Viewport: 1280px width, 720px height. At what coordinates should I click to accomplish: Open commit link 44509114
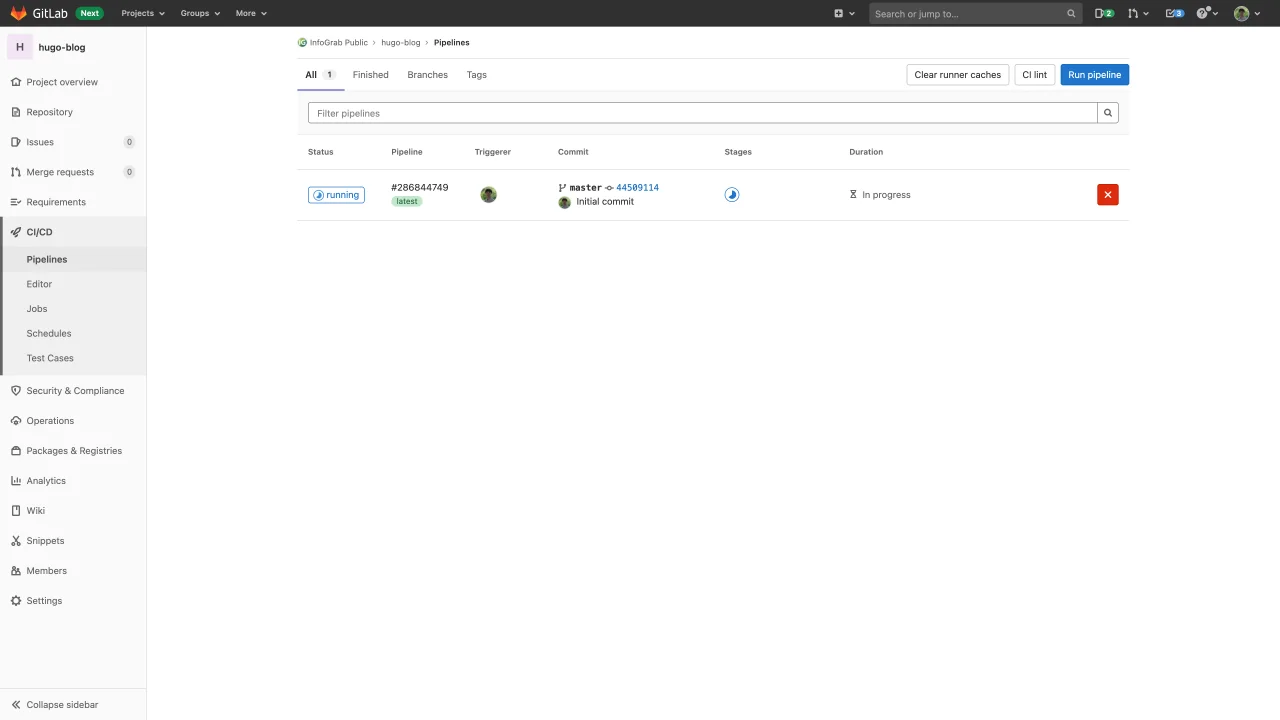click(637, 188)
